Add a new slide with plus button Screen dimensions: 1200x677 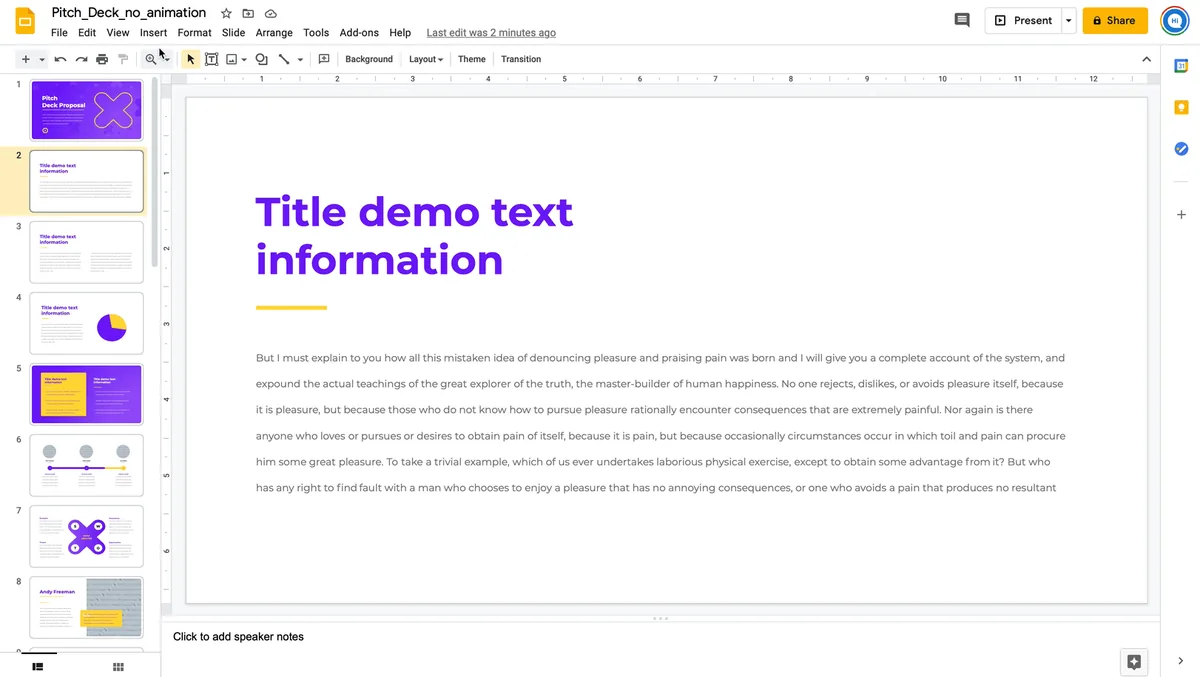(x=26, y=59)
